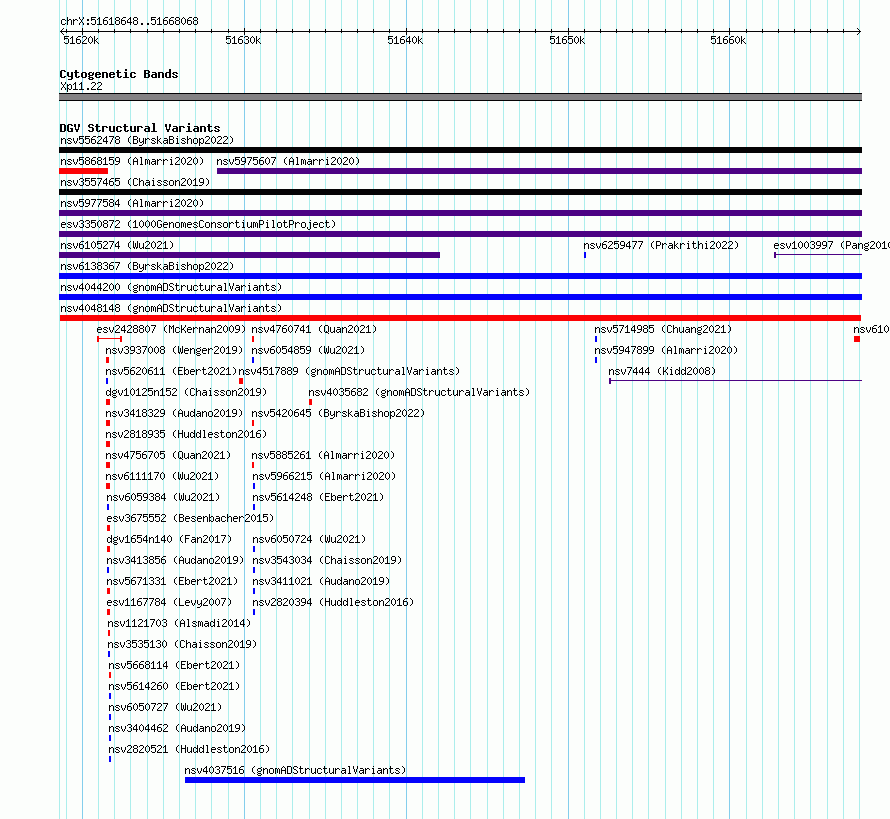Viewport: 890px width, 819px height.
Task: Select the purple nsv6105274 (Wu2021) bar
Action: 249,255
